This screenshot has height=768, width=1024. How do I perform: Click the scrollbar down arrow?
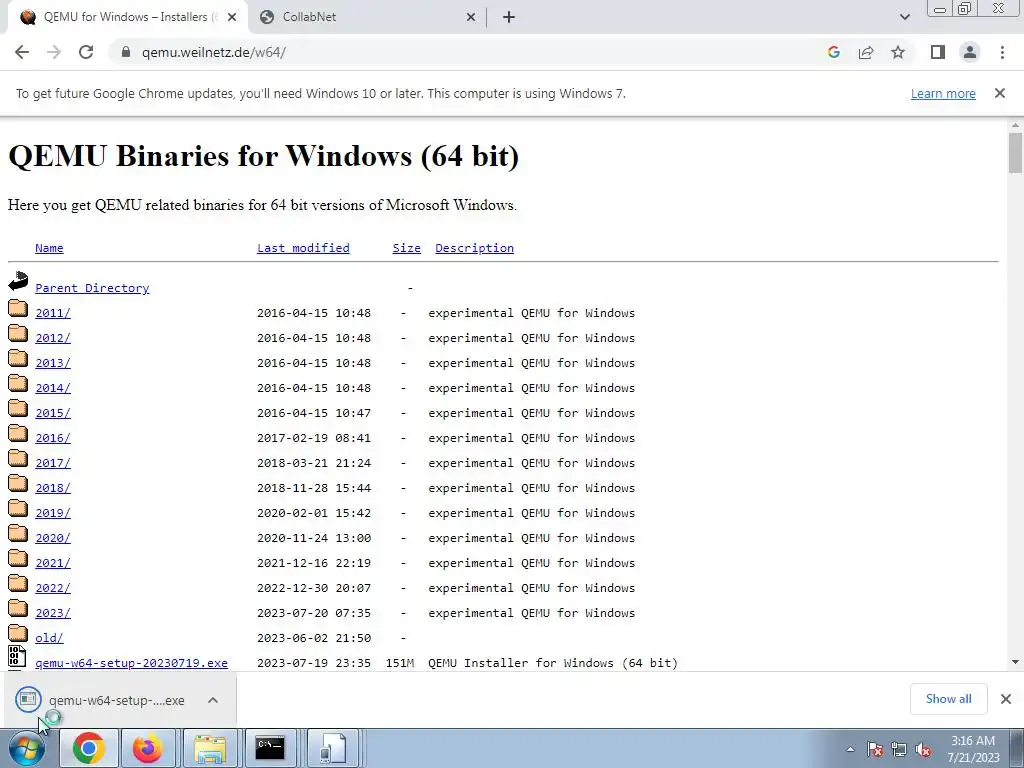click(1015, 662)
